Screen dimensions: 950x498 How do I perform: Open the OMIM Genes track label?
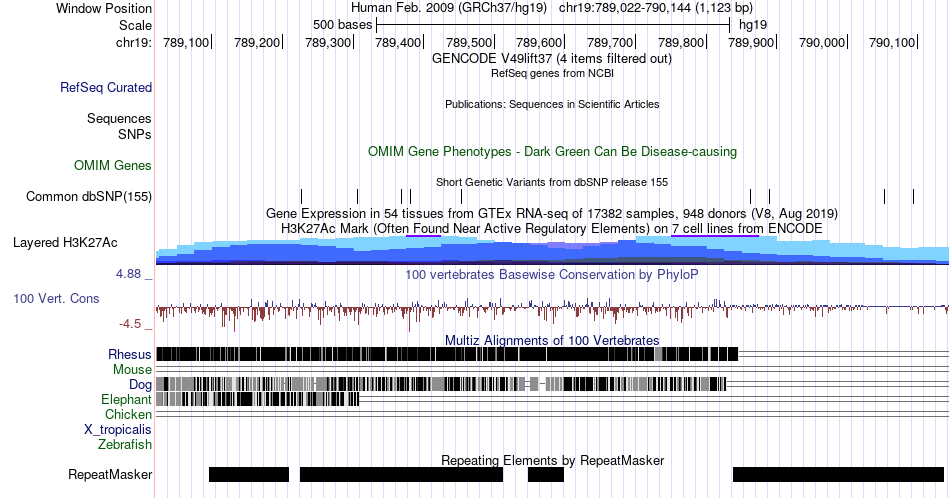click(x=113, y=165)
